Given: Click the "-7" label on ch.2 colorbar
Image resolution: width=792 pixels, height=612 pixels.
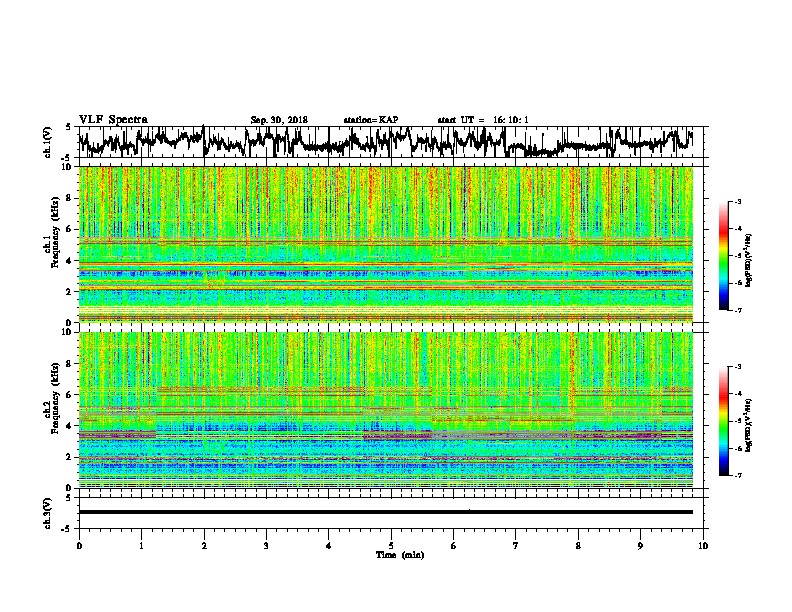Looking at the screenshot, I should click(738, 476).
